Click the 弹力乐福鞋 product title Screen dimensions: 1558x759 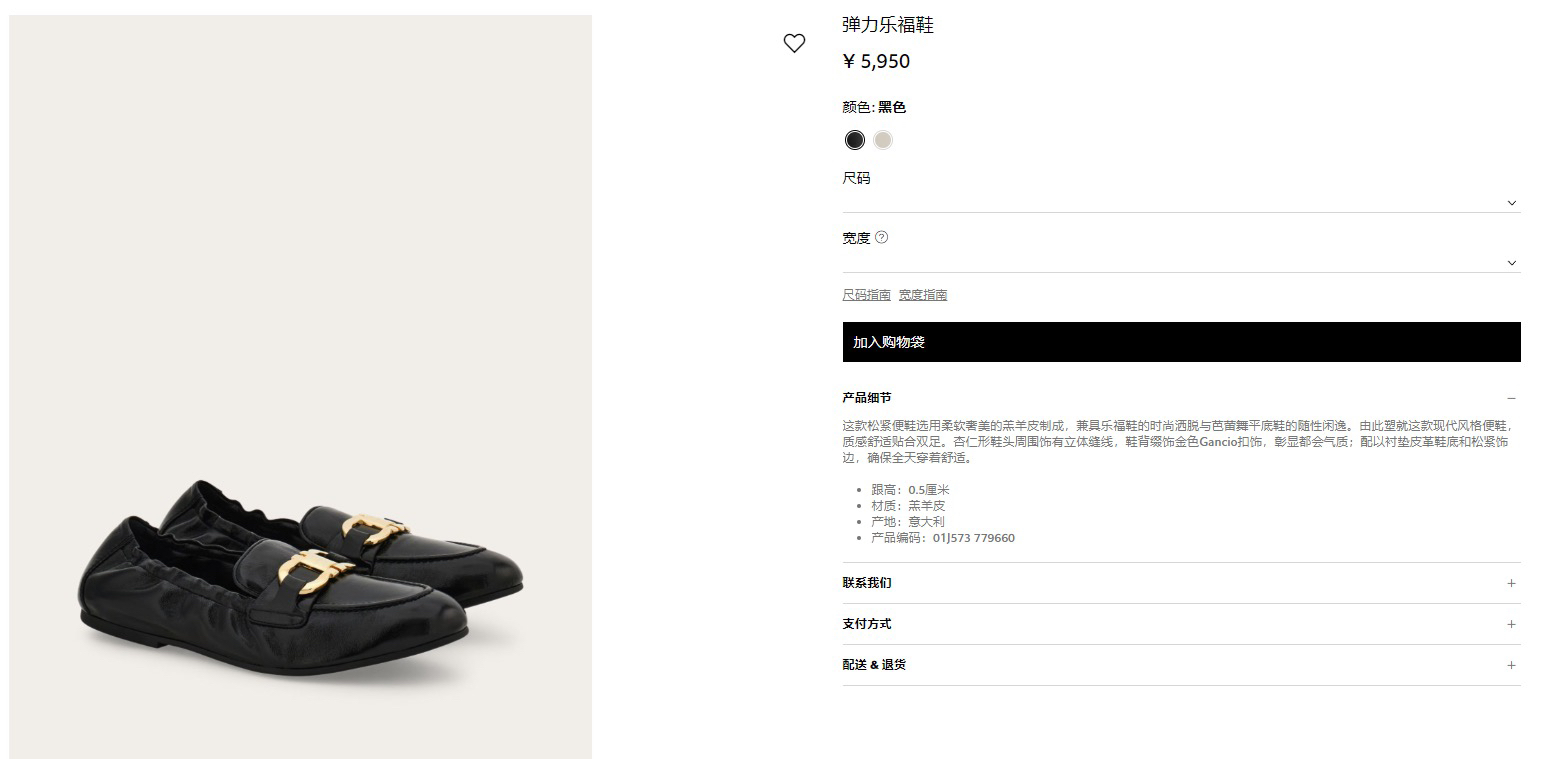[x=888, y=25]
